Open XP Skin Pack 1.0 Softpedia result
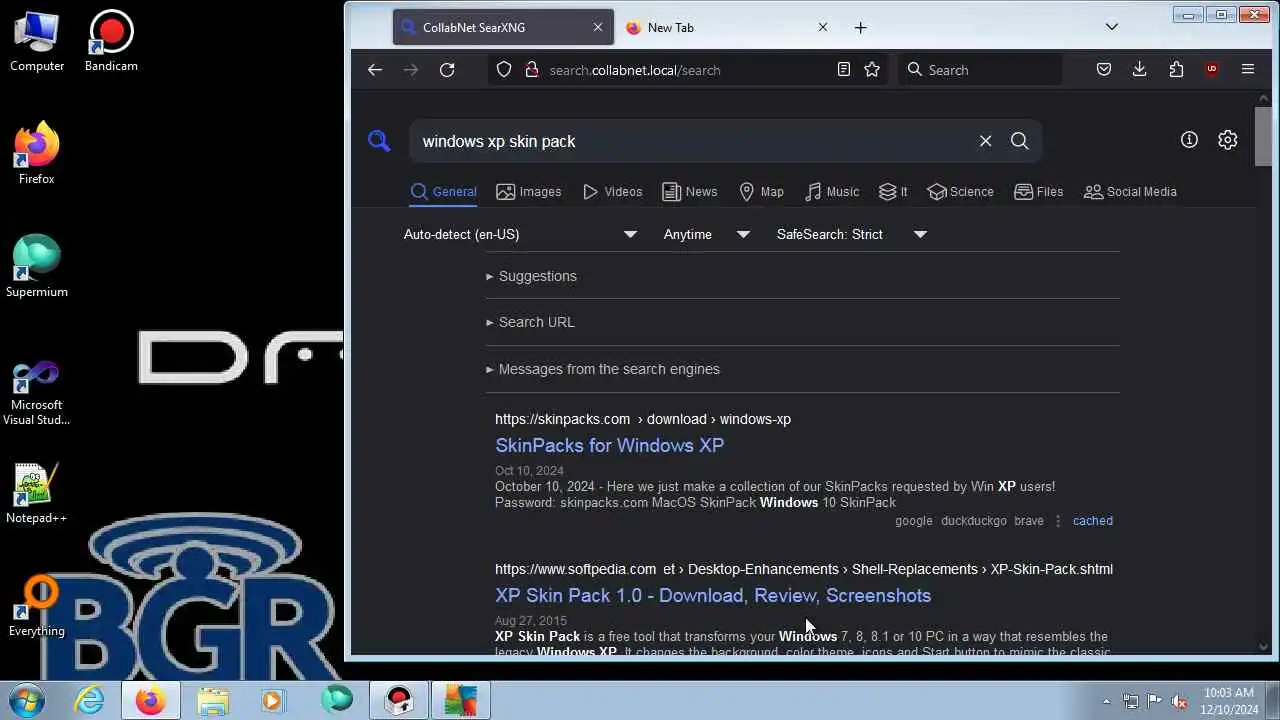1280x720 pixels. (x=713, y=595)
